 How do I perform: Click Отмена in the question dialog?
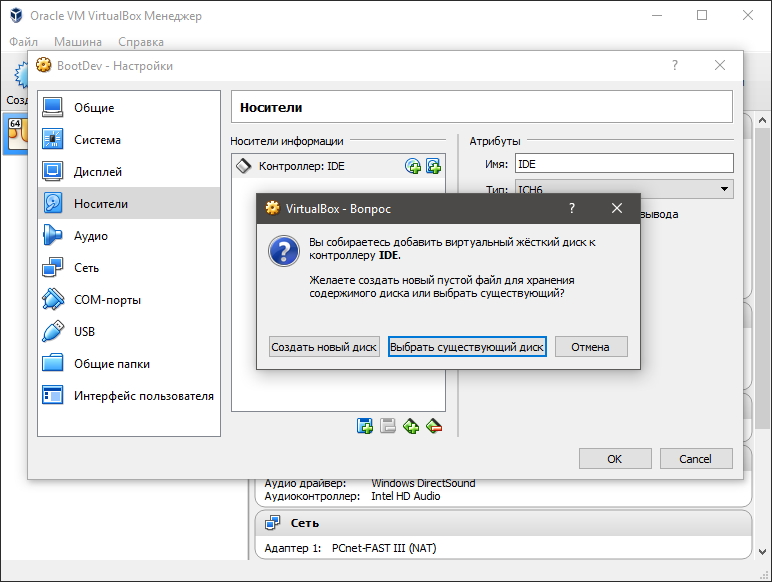(x=591, y=347)
